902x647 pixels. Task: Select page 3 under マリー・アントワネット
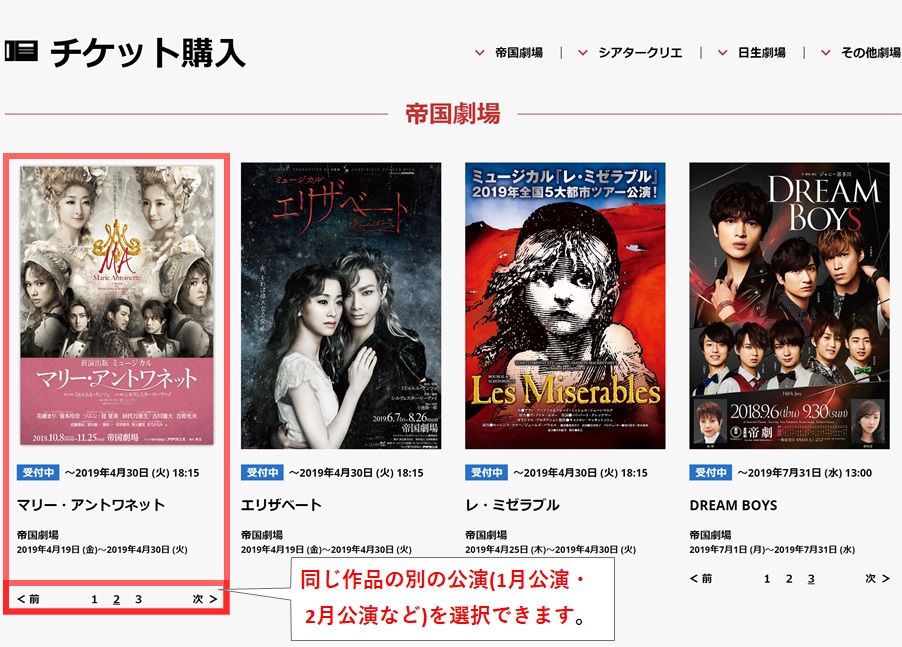click(x=139, y=599)
